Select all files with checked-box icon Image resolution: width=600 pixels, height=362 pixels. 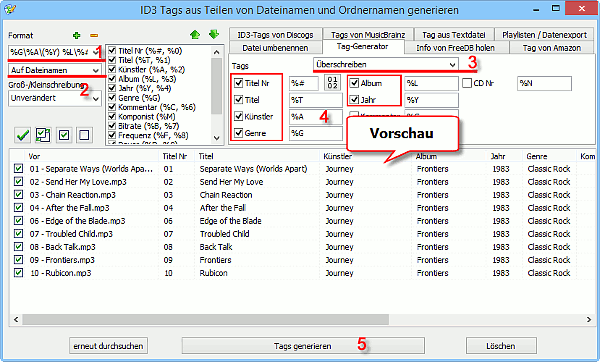click(64, 135)
